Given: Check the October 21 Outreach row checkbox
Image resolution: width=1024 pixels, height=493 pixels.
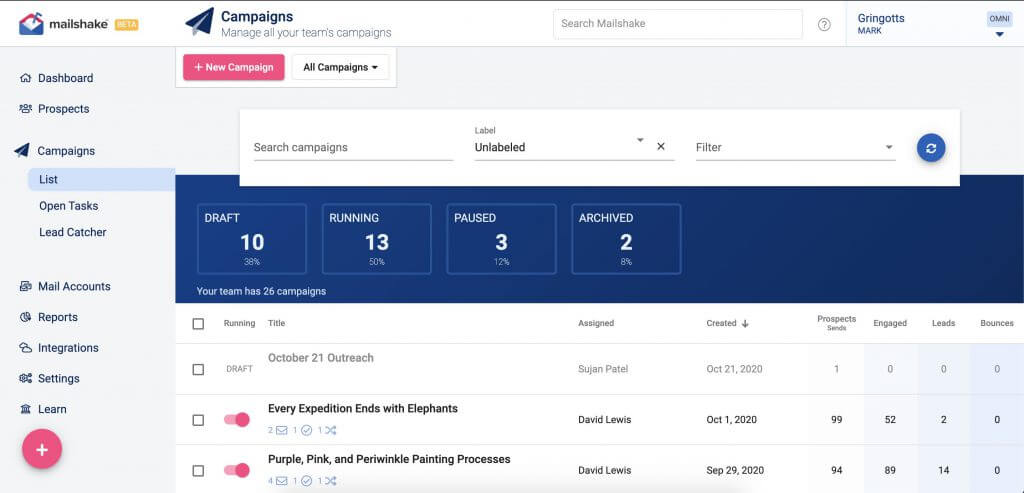Looking at the screenshot, I should 199,370.
